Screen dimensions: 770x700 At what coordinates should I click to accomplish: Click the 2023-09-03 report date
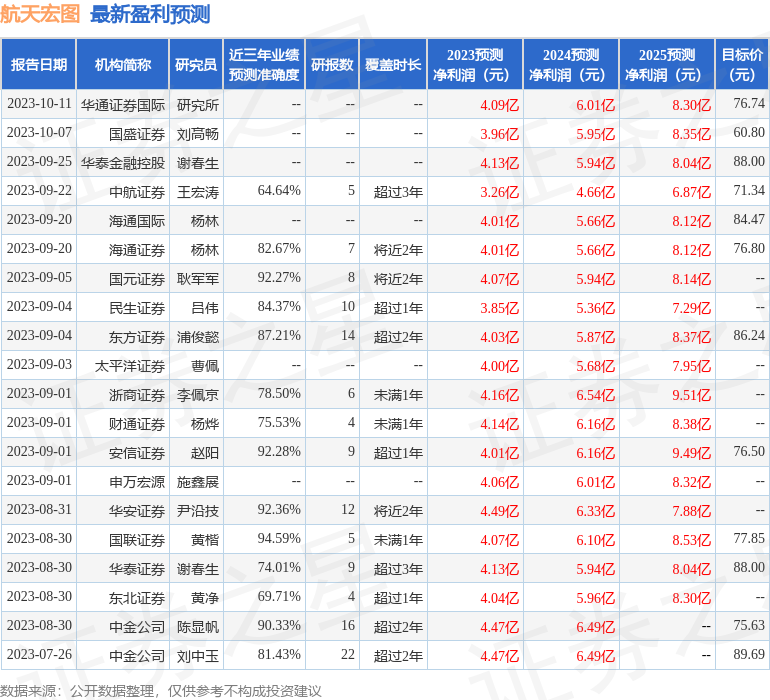[x=39, y=364]
